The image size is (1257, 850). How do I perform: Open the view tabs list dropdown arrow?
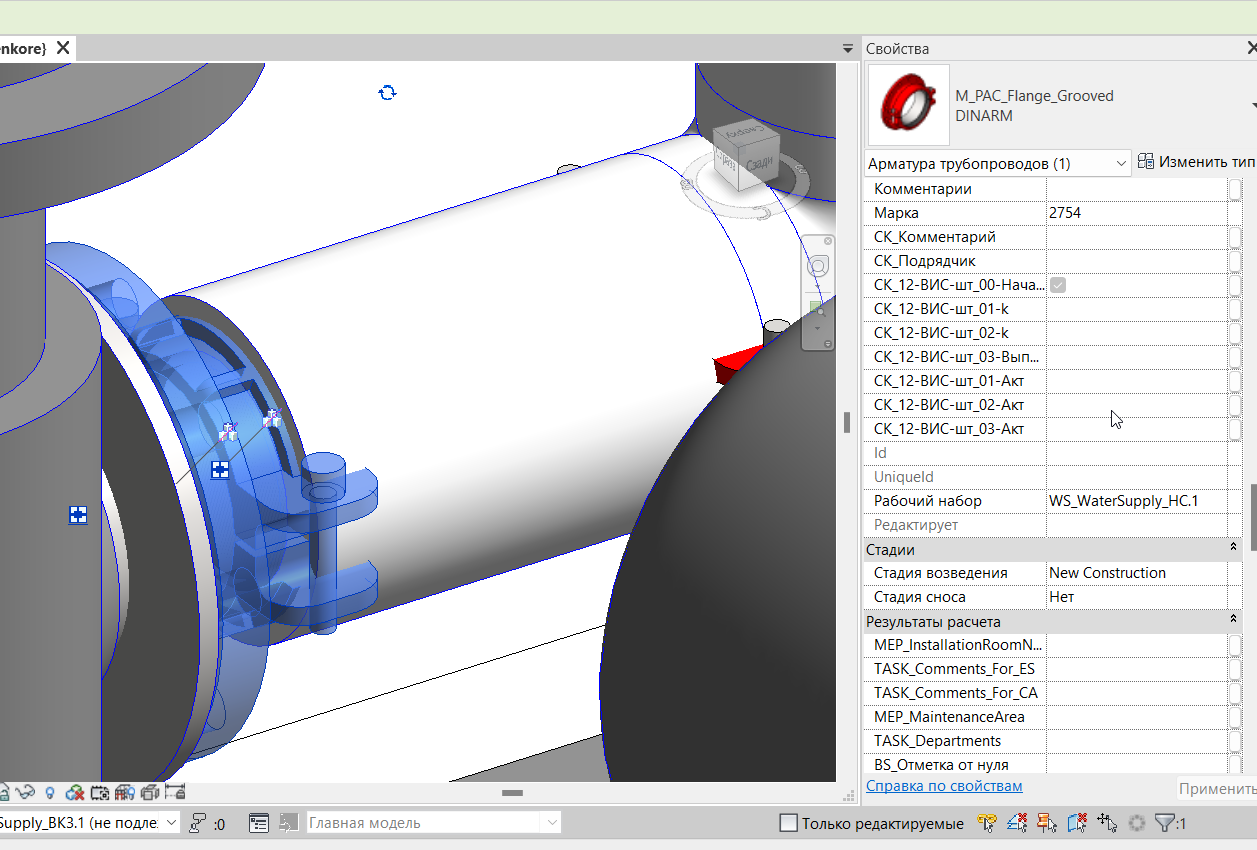point(847,48)
